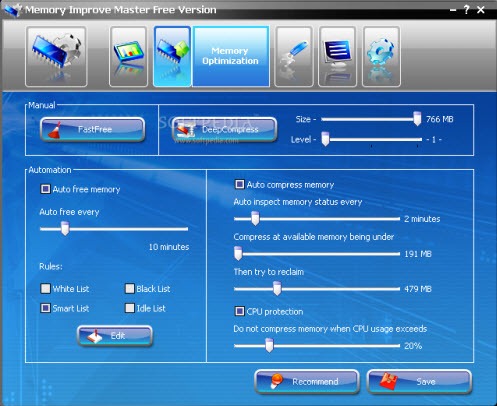
Task: Click the help question mark button
Action: tap(467, 10)
